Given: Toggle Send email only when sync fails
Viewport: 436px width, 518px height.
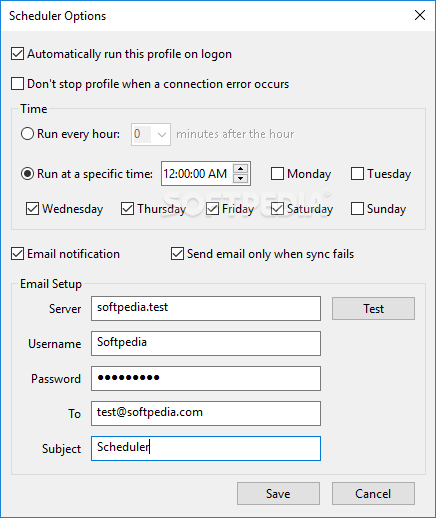Looking at the screenshot, I should (x=177, y=254).
